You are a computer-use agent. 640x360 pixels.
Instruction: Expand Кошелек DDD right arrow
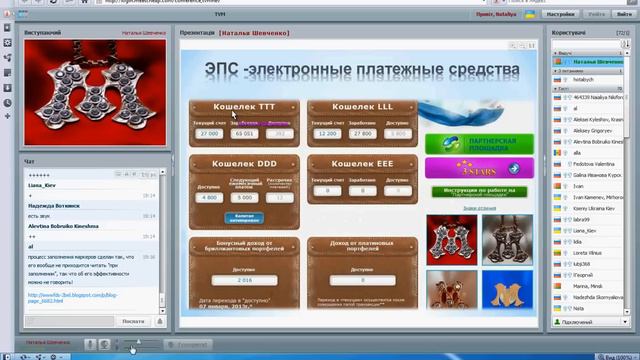pos(293,164)
